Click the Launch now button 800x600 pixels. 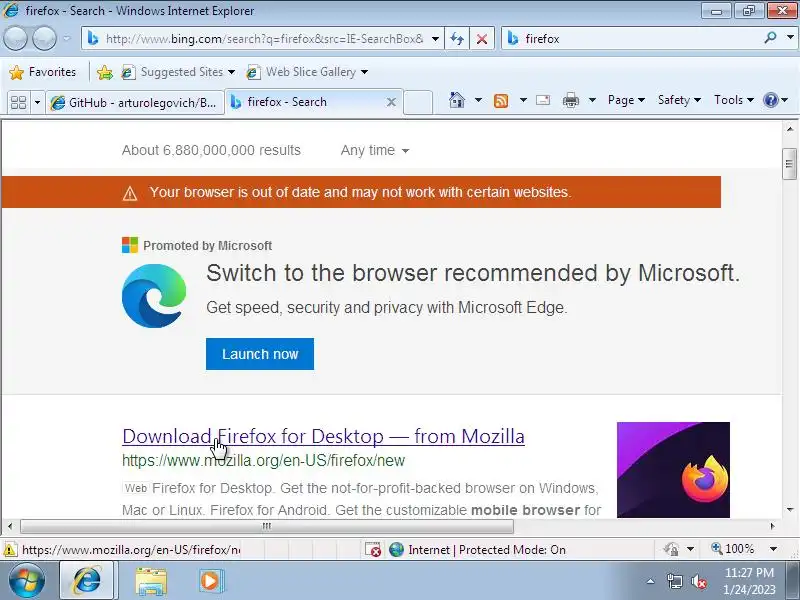(x=260, y=354)
